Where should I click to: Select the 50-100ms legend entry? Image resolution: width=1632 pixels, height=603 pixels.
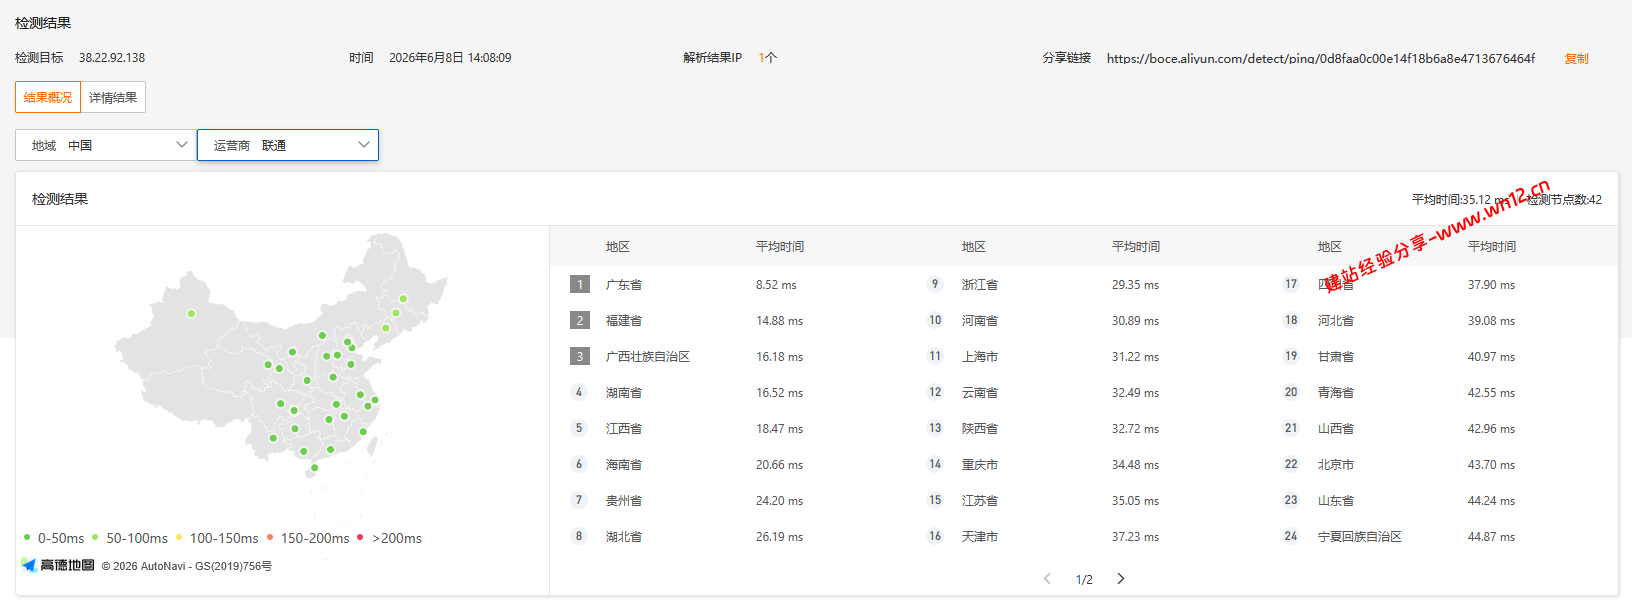130,538
